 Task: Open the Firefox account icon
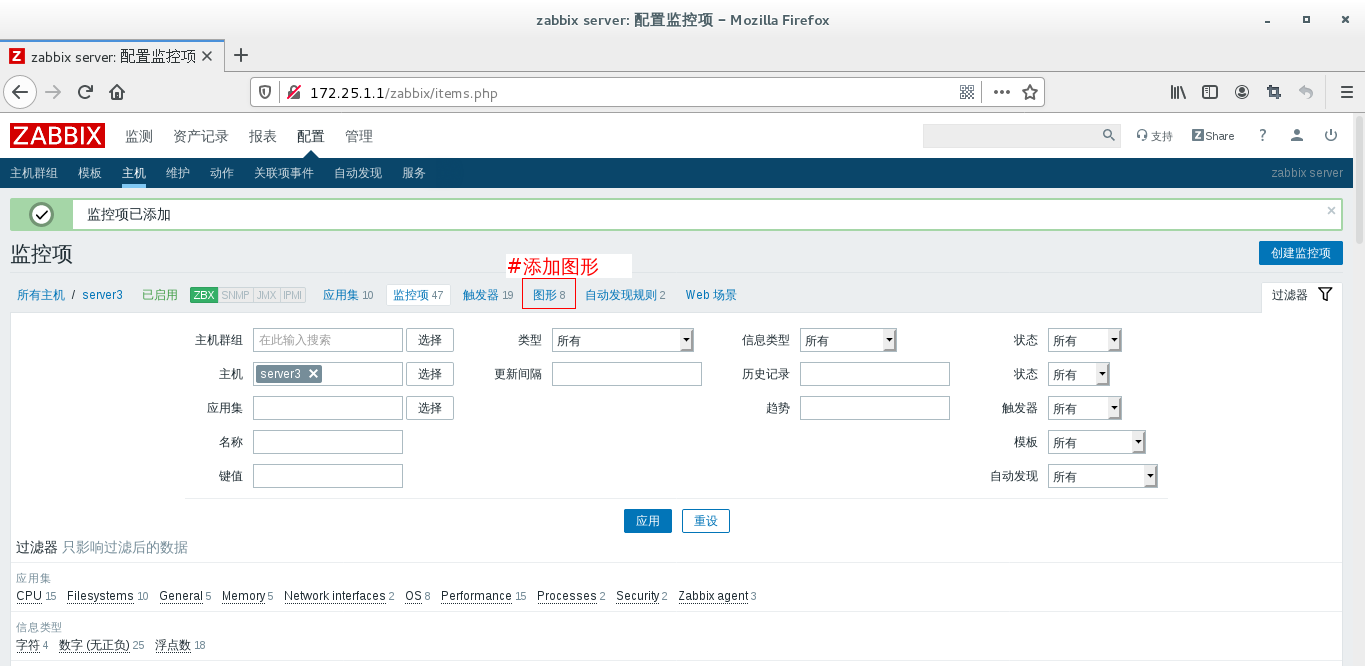click(1242, 92)
